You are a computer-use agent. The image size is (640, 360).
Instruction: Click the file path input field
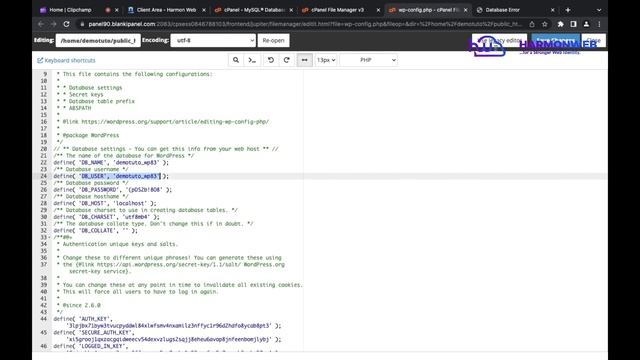(x=98, y=40)
